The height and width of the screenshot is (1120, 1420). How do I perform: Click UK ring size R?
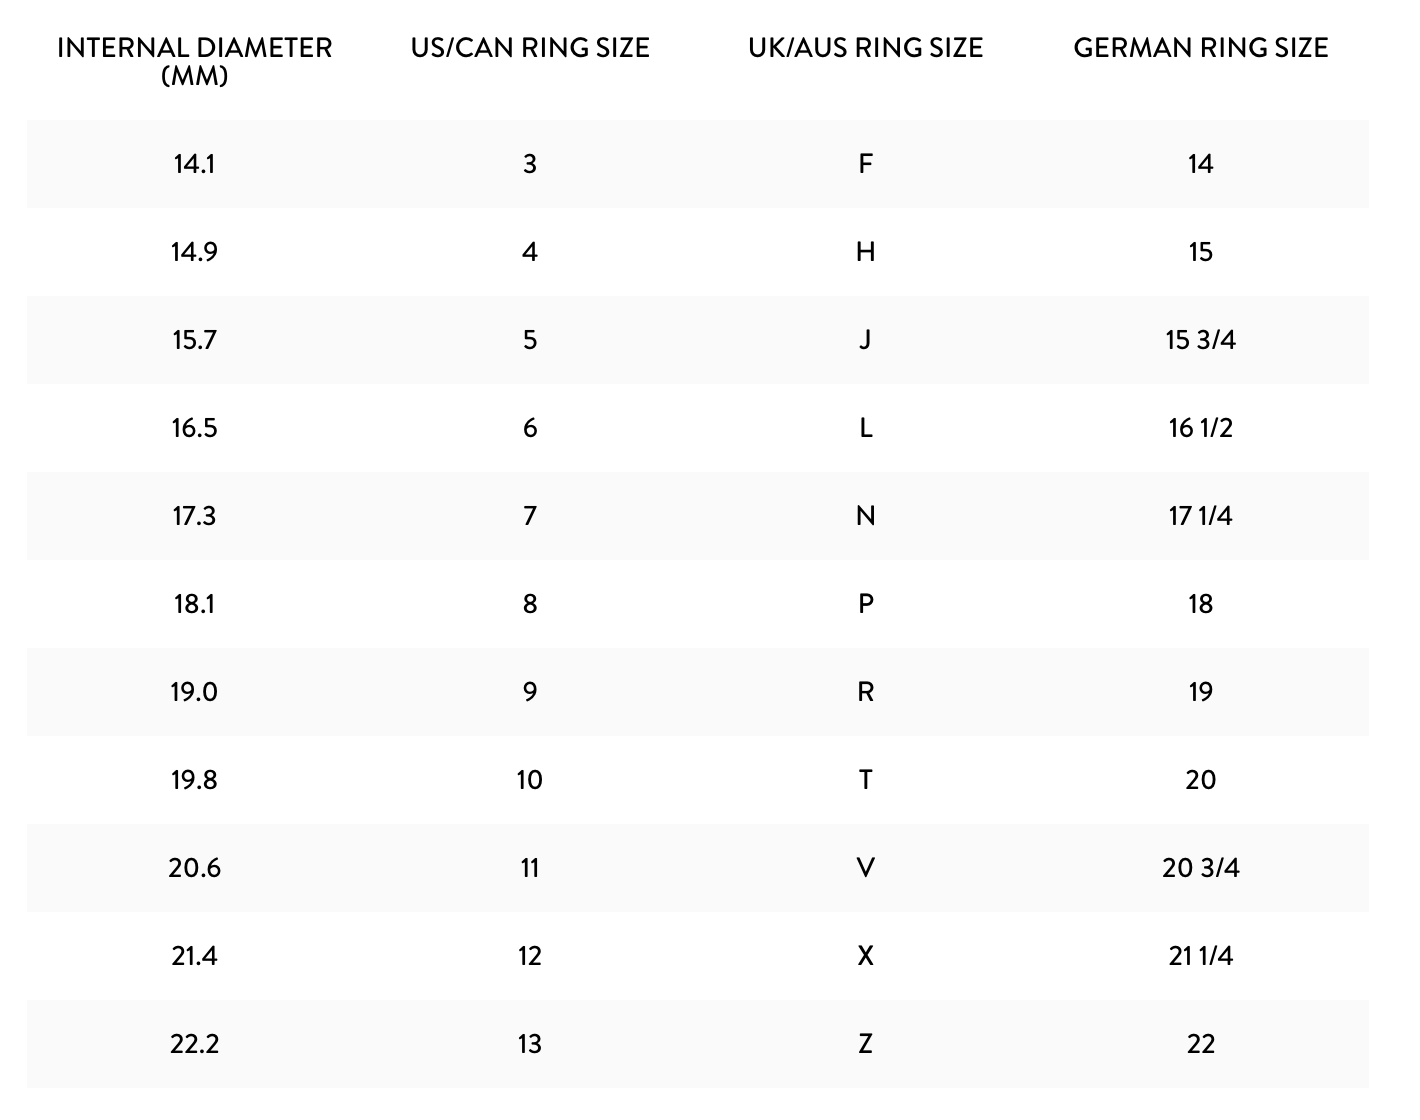coord(865,692)
